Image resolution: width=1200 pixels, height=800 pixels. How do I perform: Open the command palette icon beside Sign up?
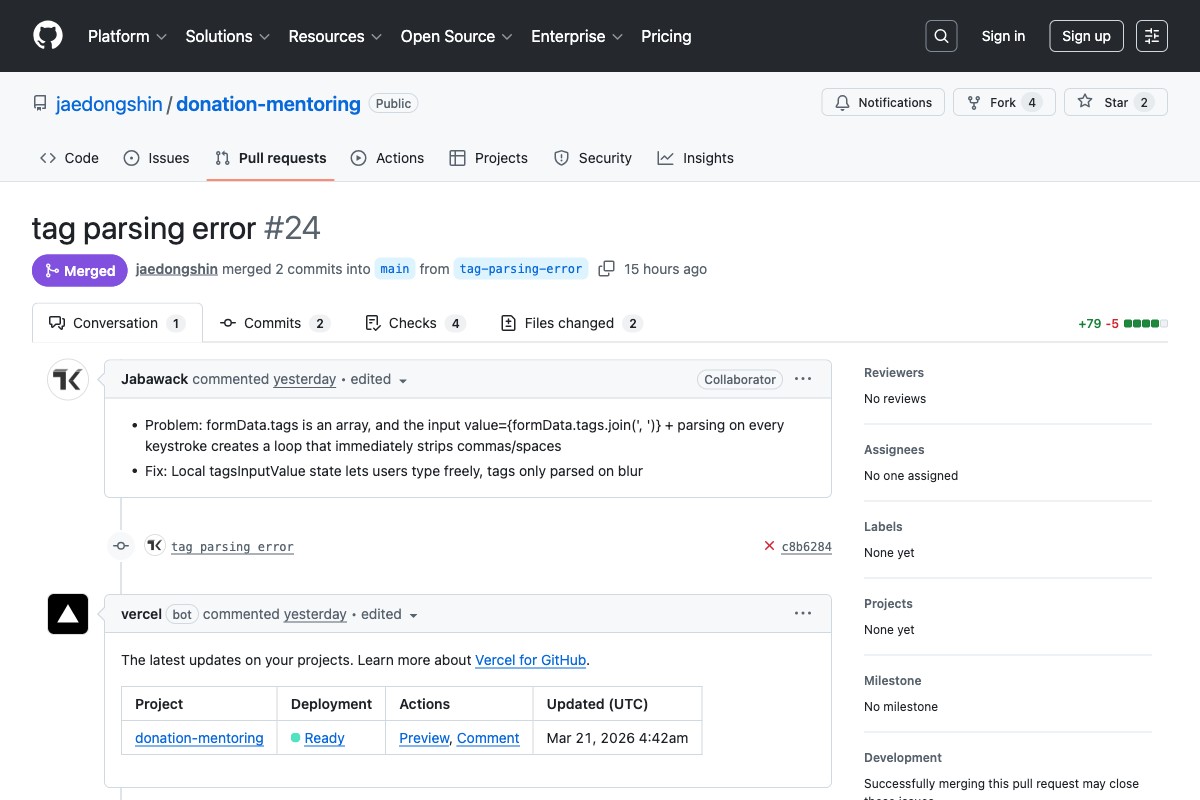(1151, 36)
